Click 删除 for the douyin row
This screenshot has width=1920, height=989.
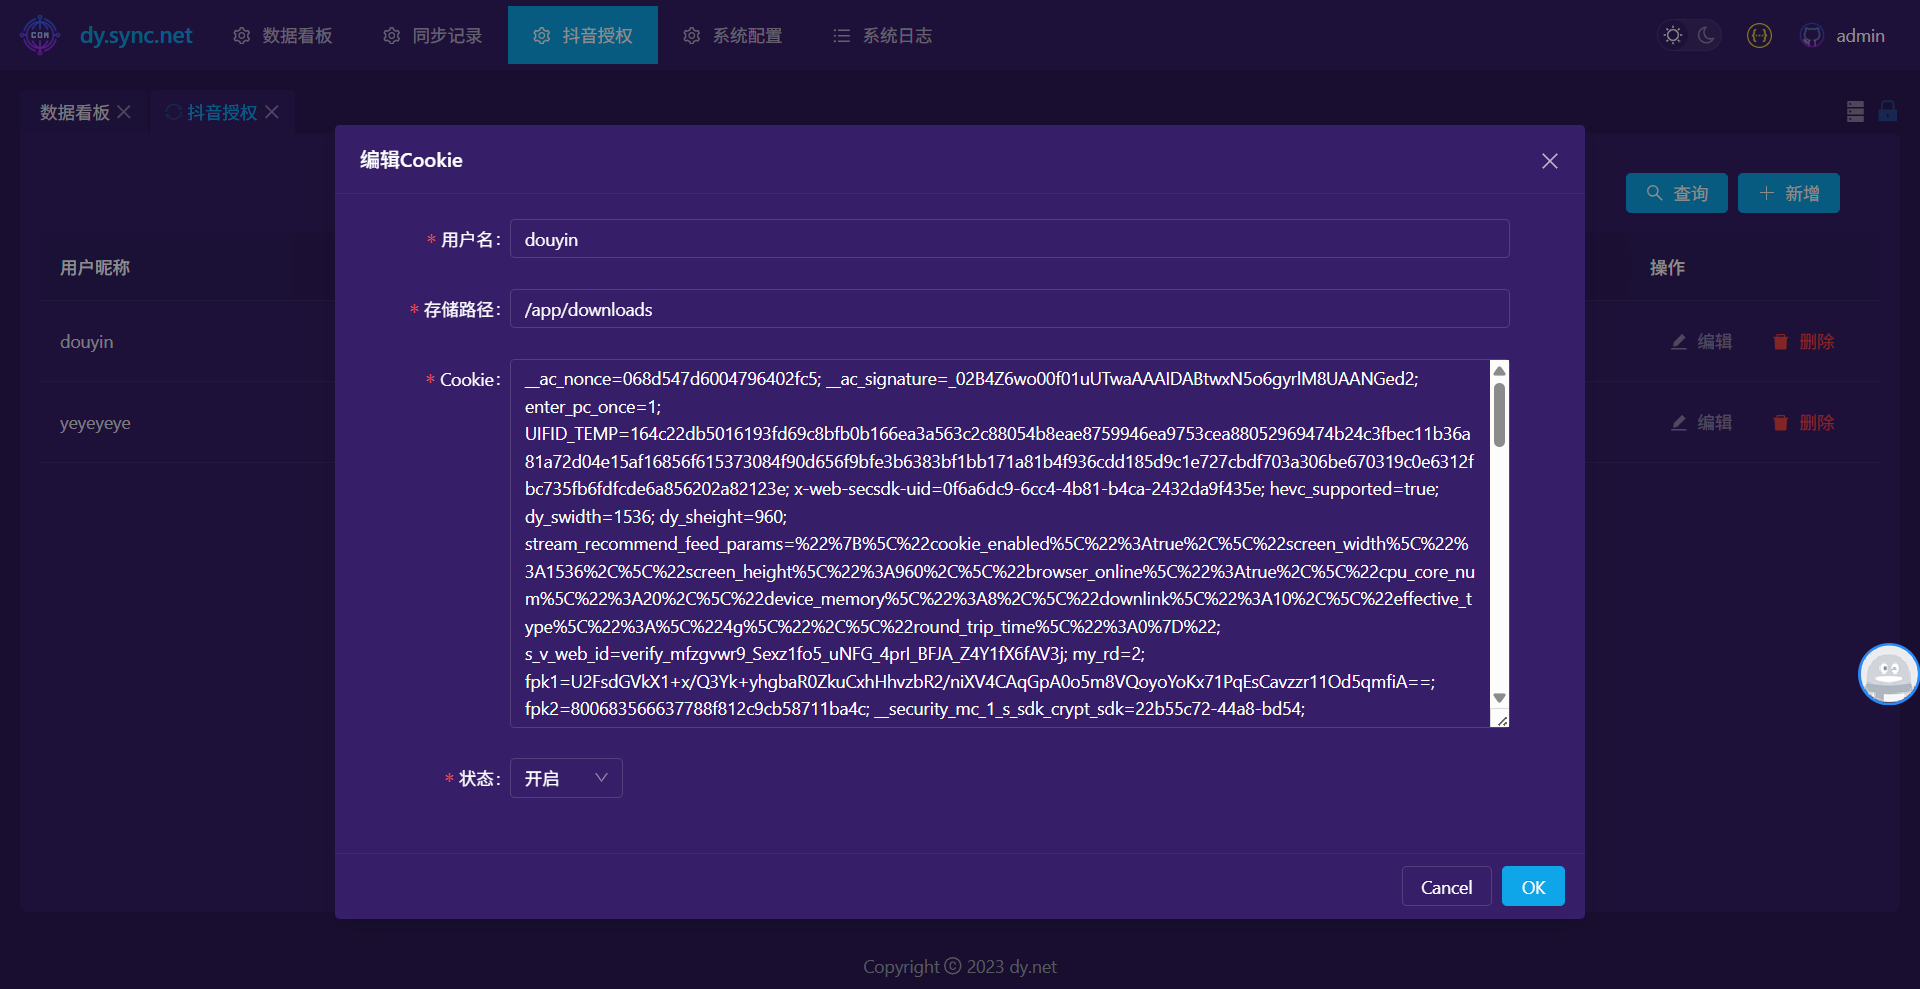point(1803,342)
